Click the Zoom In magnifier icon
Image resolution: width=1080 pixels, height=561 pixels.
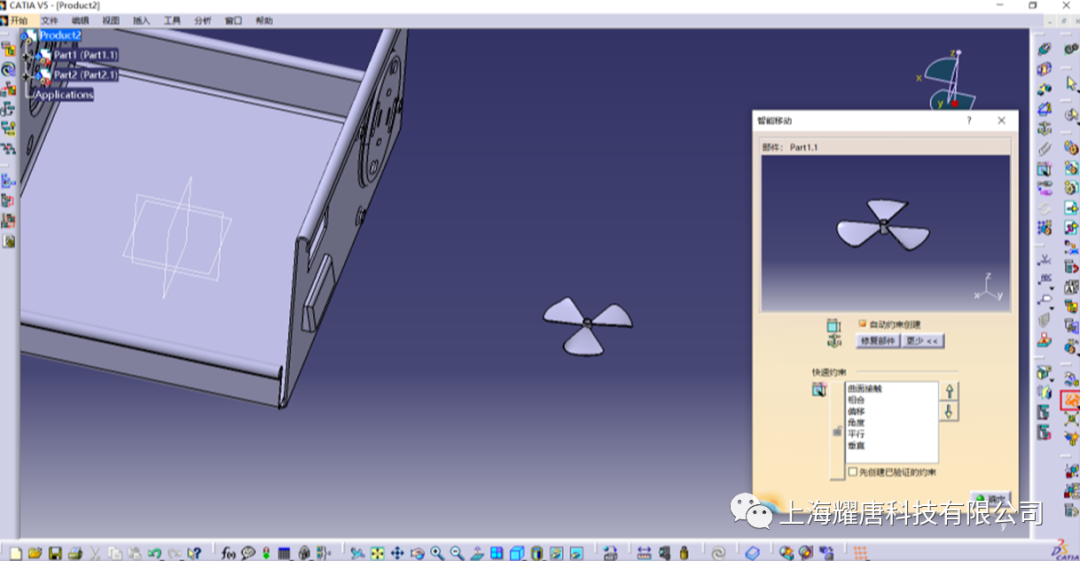pyautogui.click(x=437, y=553)
